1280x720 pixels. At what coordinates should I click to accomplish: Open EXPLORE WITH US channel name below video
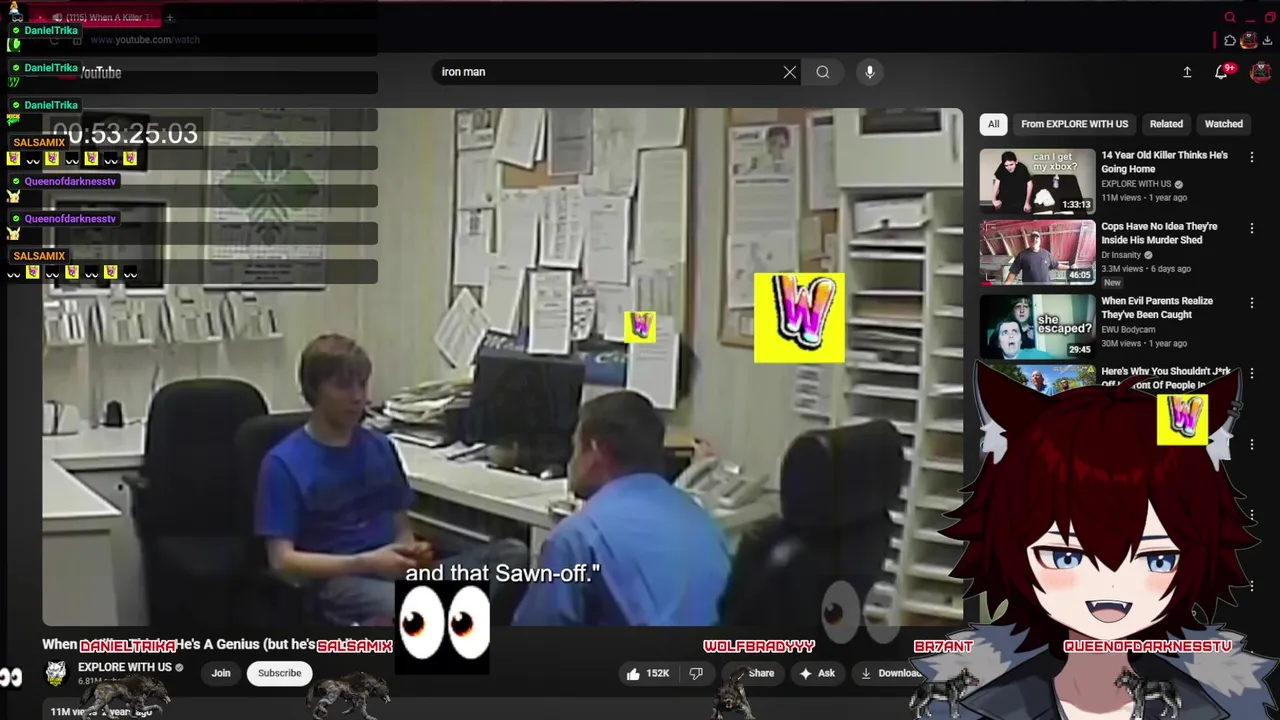[x=125, y=667]
